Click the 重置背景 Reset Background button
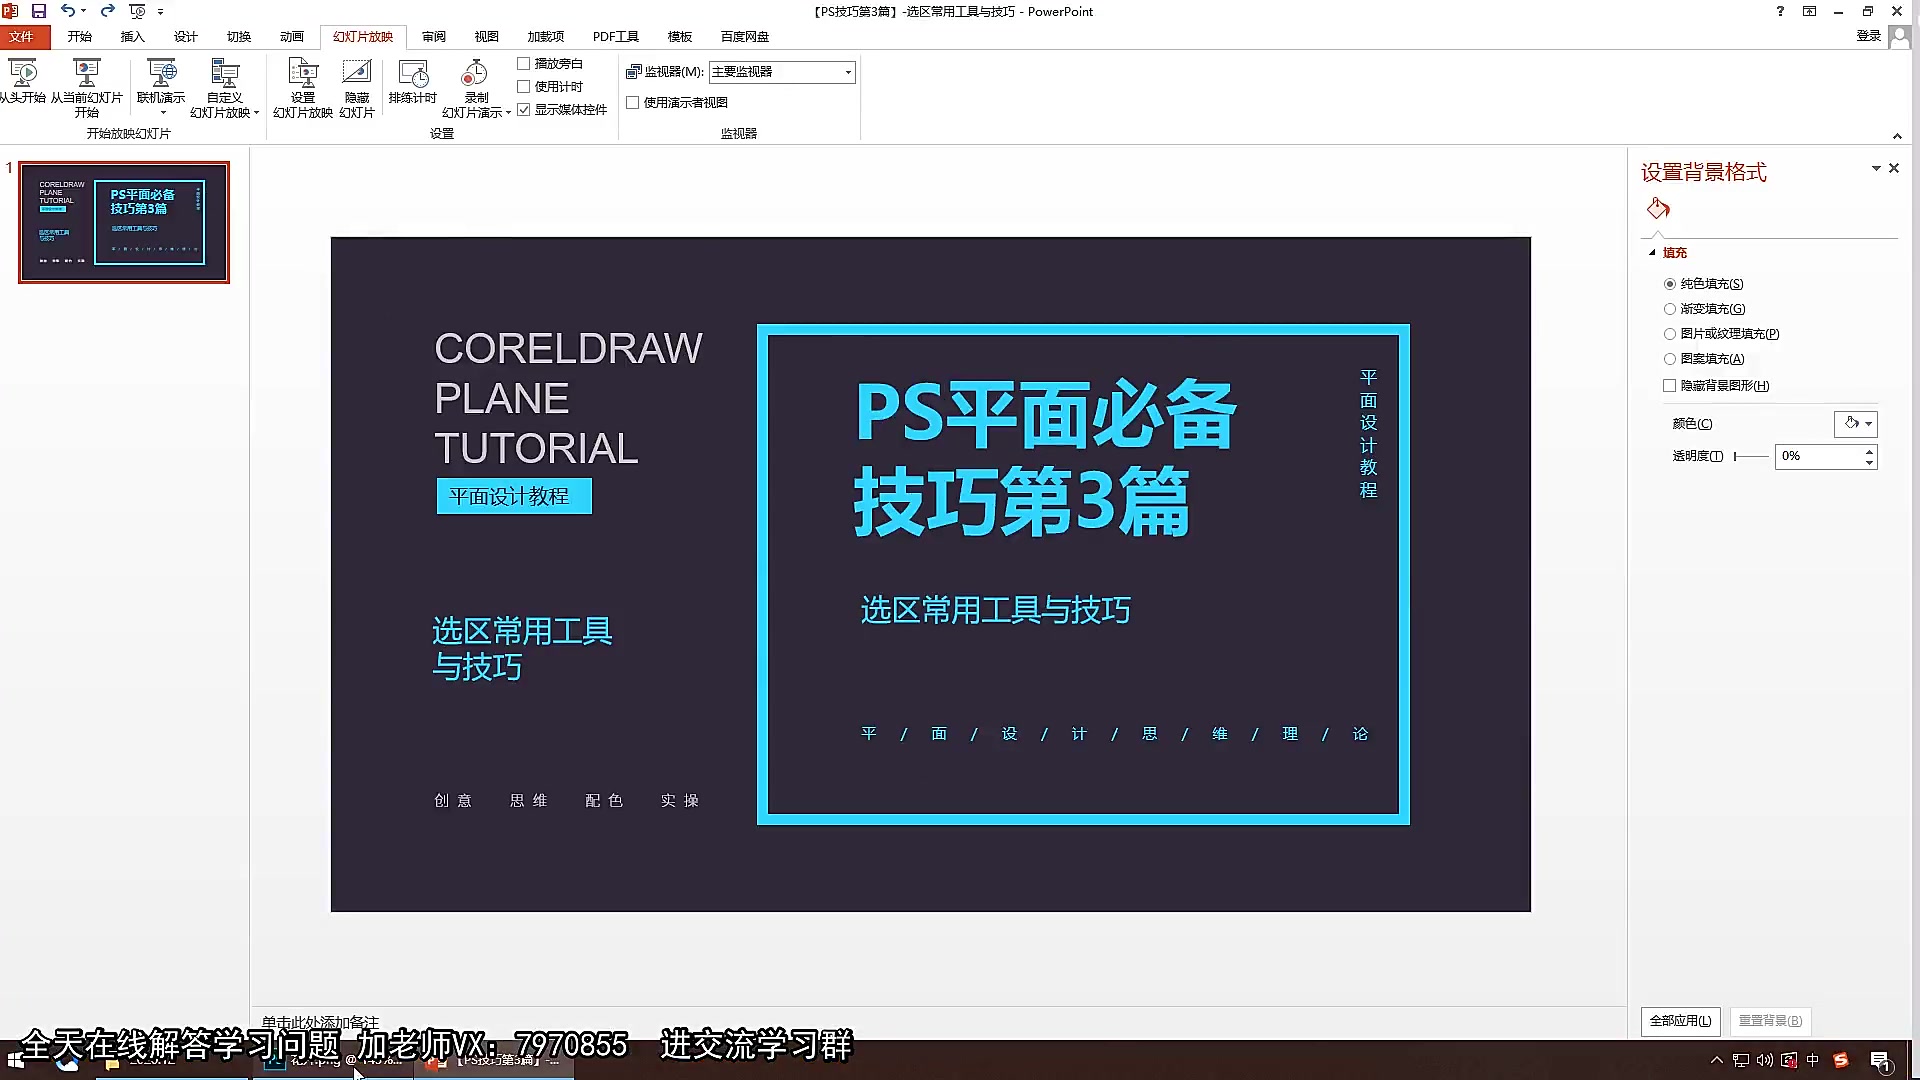 tap(1770, 1021)
